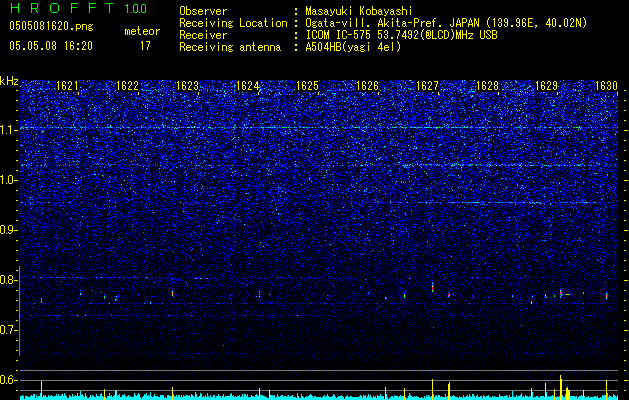This screenshot has width=629, height=400.
Task: Click the 1625 time marker
Action: pos(307,86)
